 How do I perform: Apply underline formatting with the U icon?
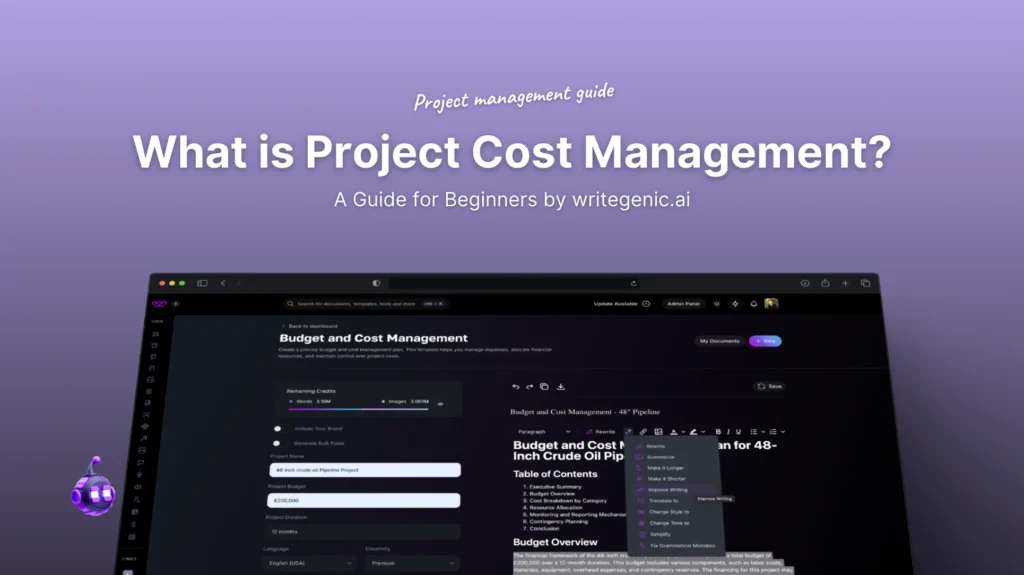coord(739,432)
